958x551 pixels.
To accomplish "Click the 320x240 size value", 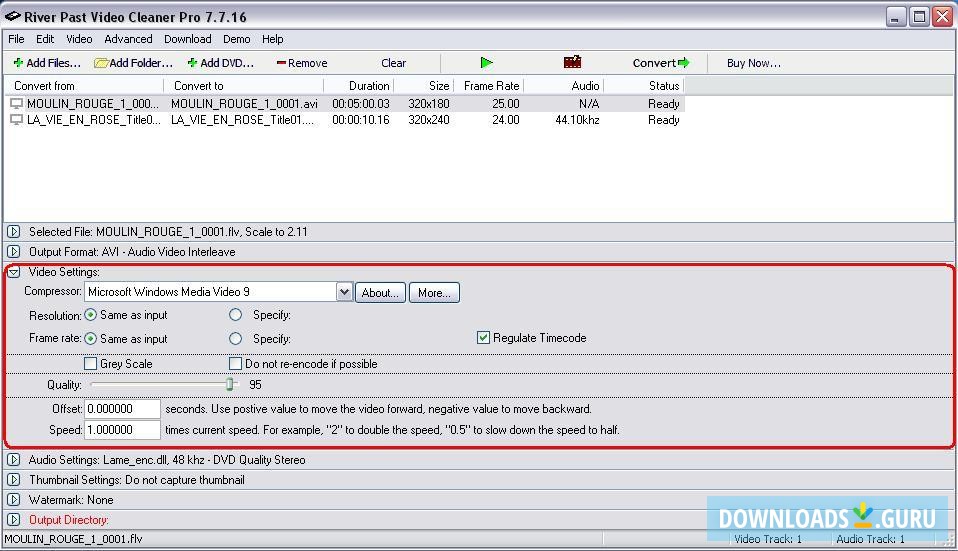I will [x=429, y=120].
